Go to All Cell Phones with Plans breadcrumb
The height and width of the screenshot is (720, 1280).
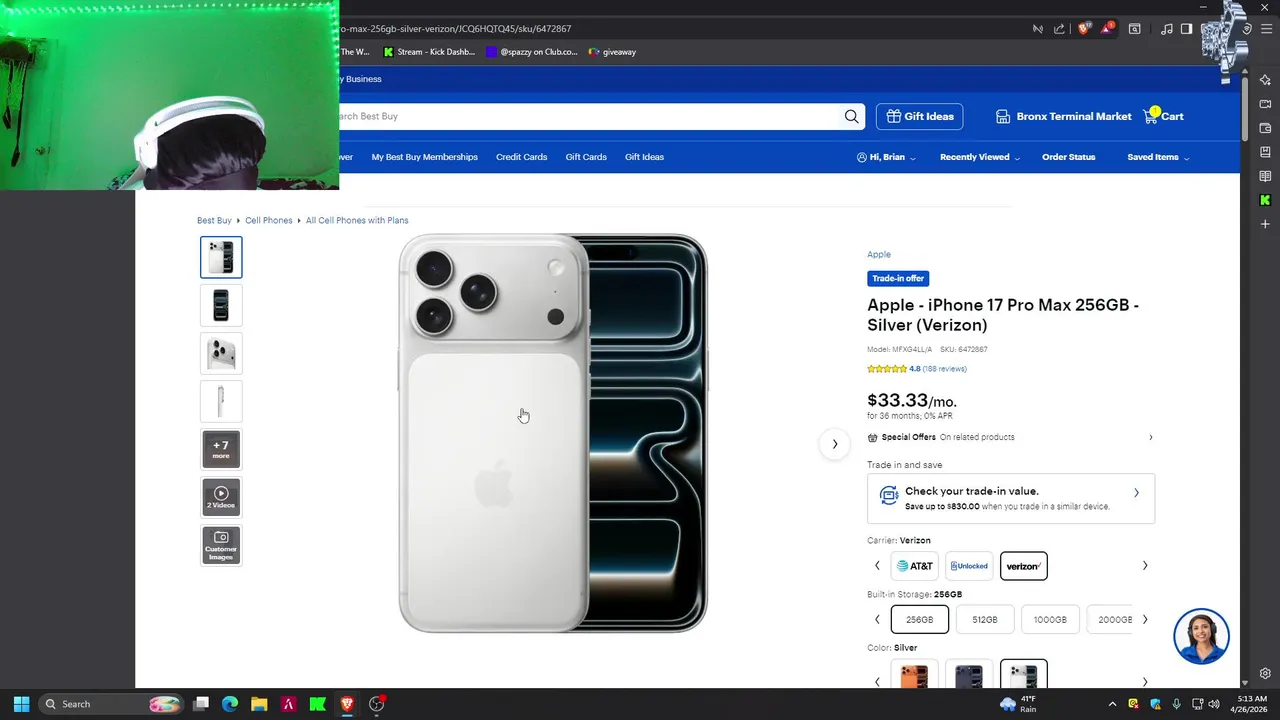[357, 220]
